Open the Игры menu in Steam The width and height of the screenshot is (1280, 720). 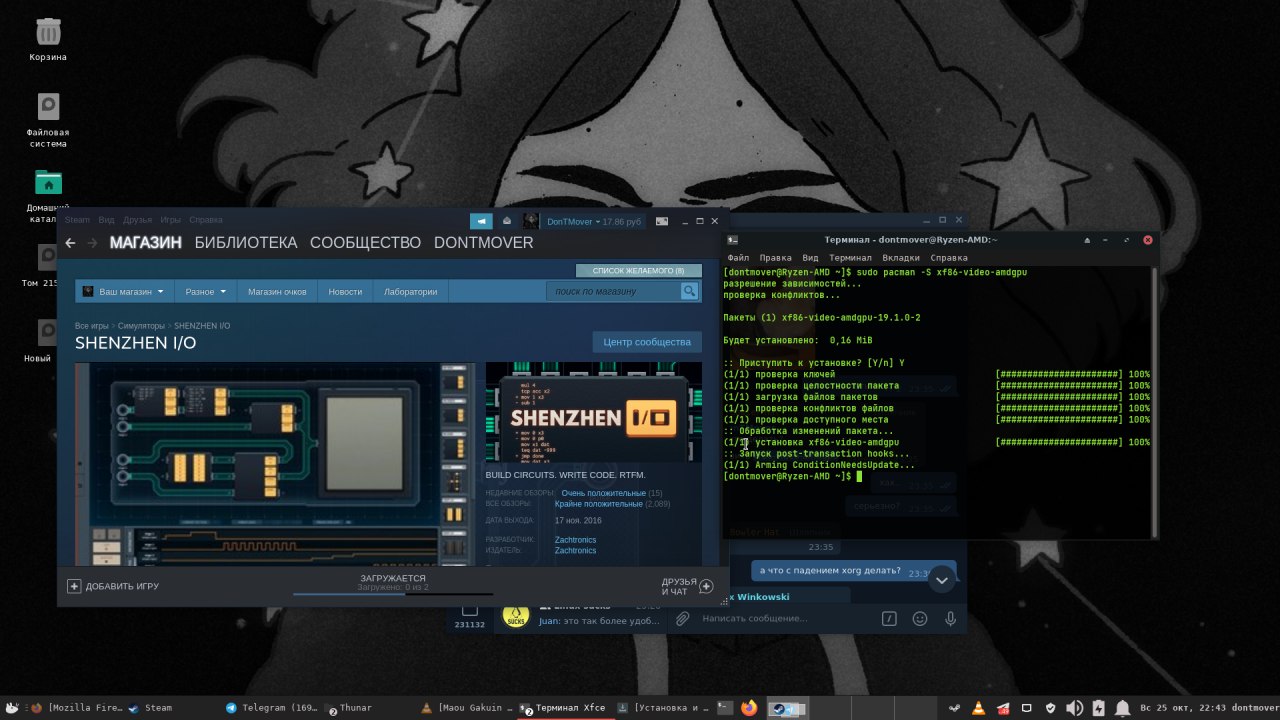coord(171,220)
